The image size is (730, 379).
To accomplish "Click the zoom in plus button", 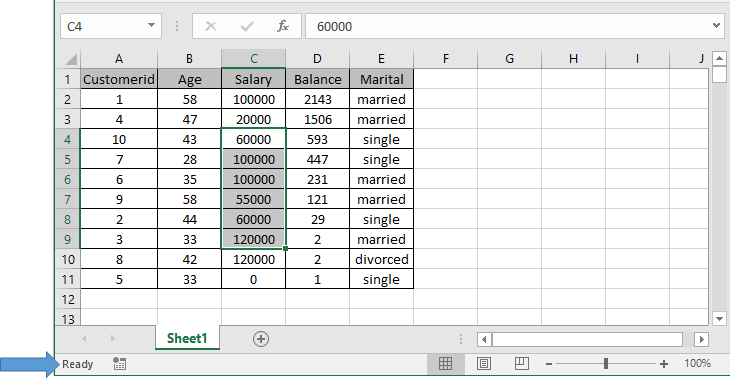I will click(664, 364).
